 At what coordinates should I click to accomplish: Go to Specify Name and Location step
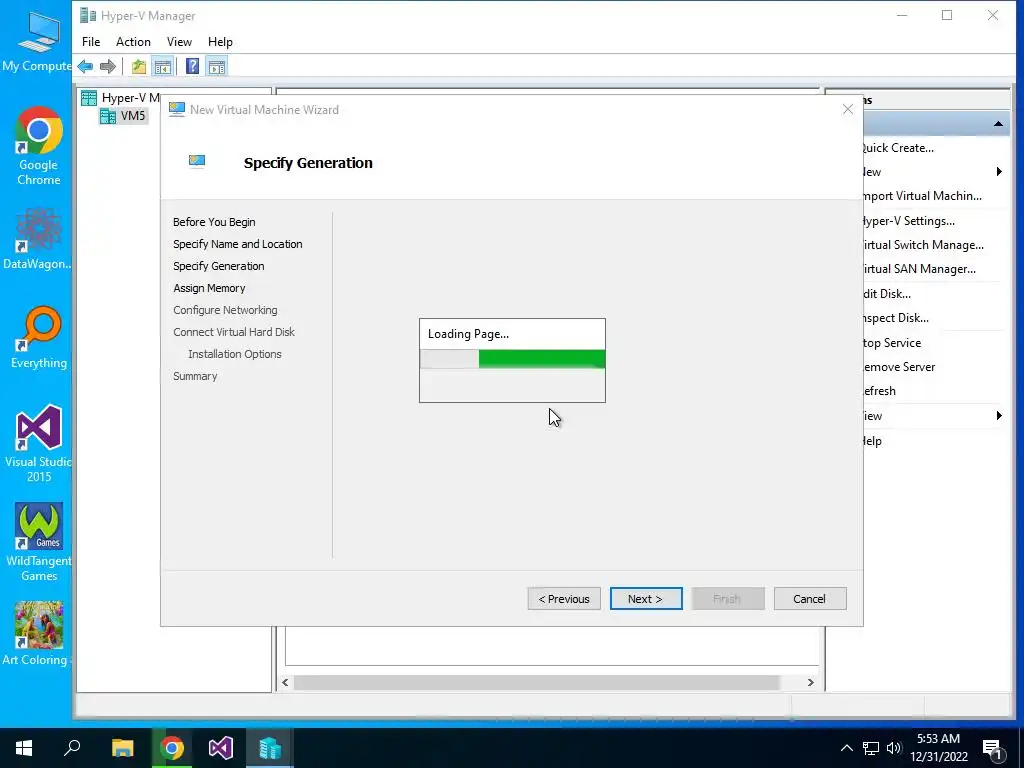coord(238,244)
